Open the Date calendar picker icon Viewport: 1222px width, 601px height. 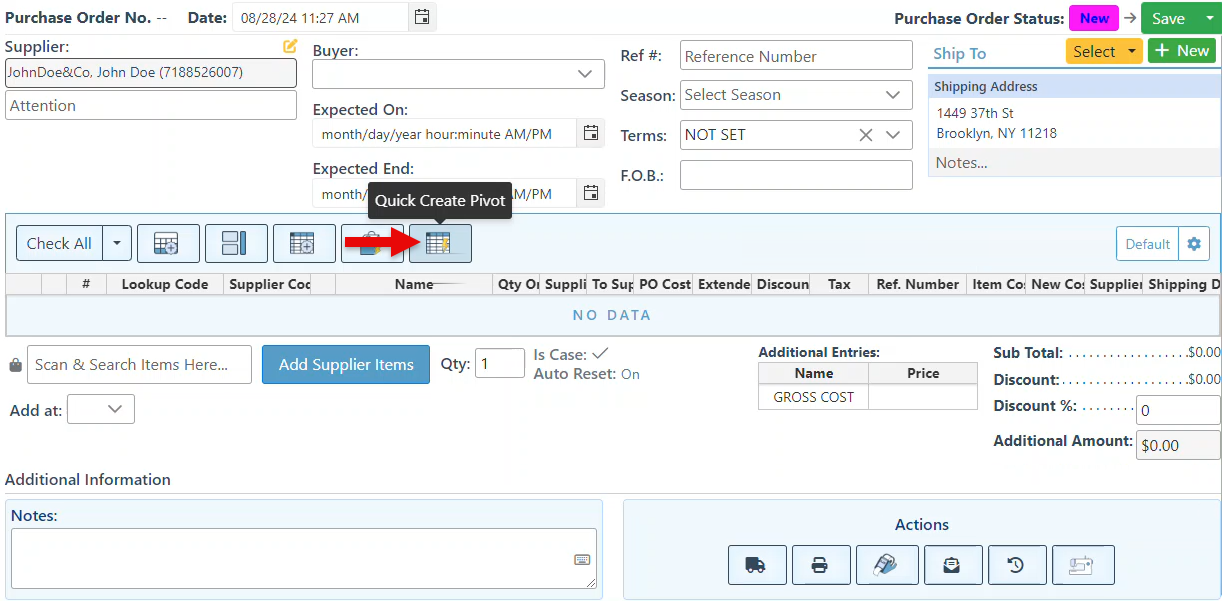(422, 17)
